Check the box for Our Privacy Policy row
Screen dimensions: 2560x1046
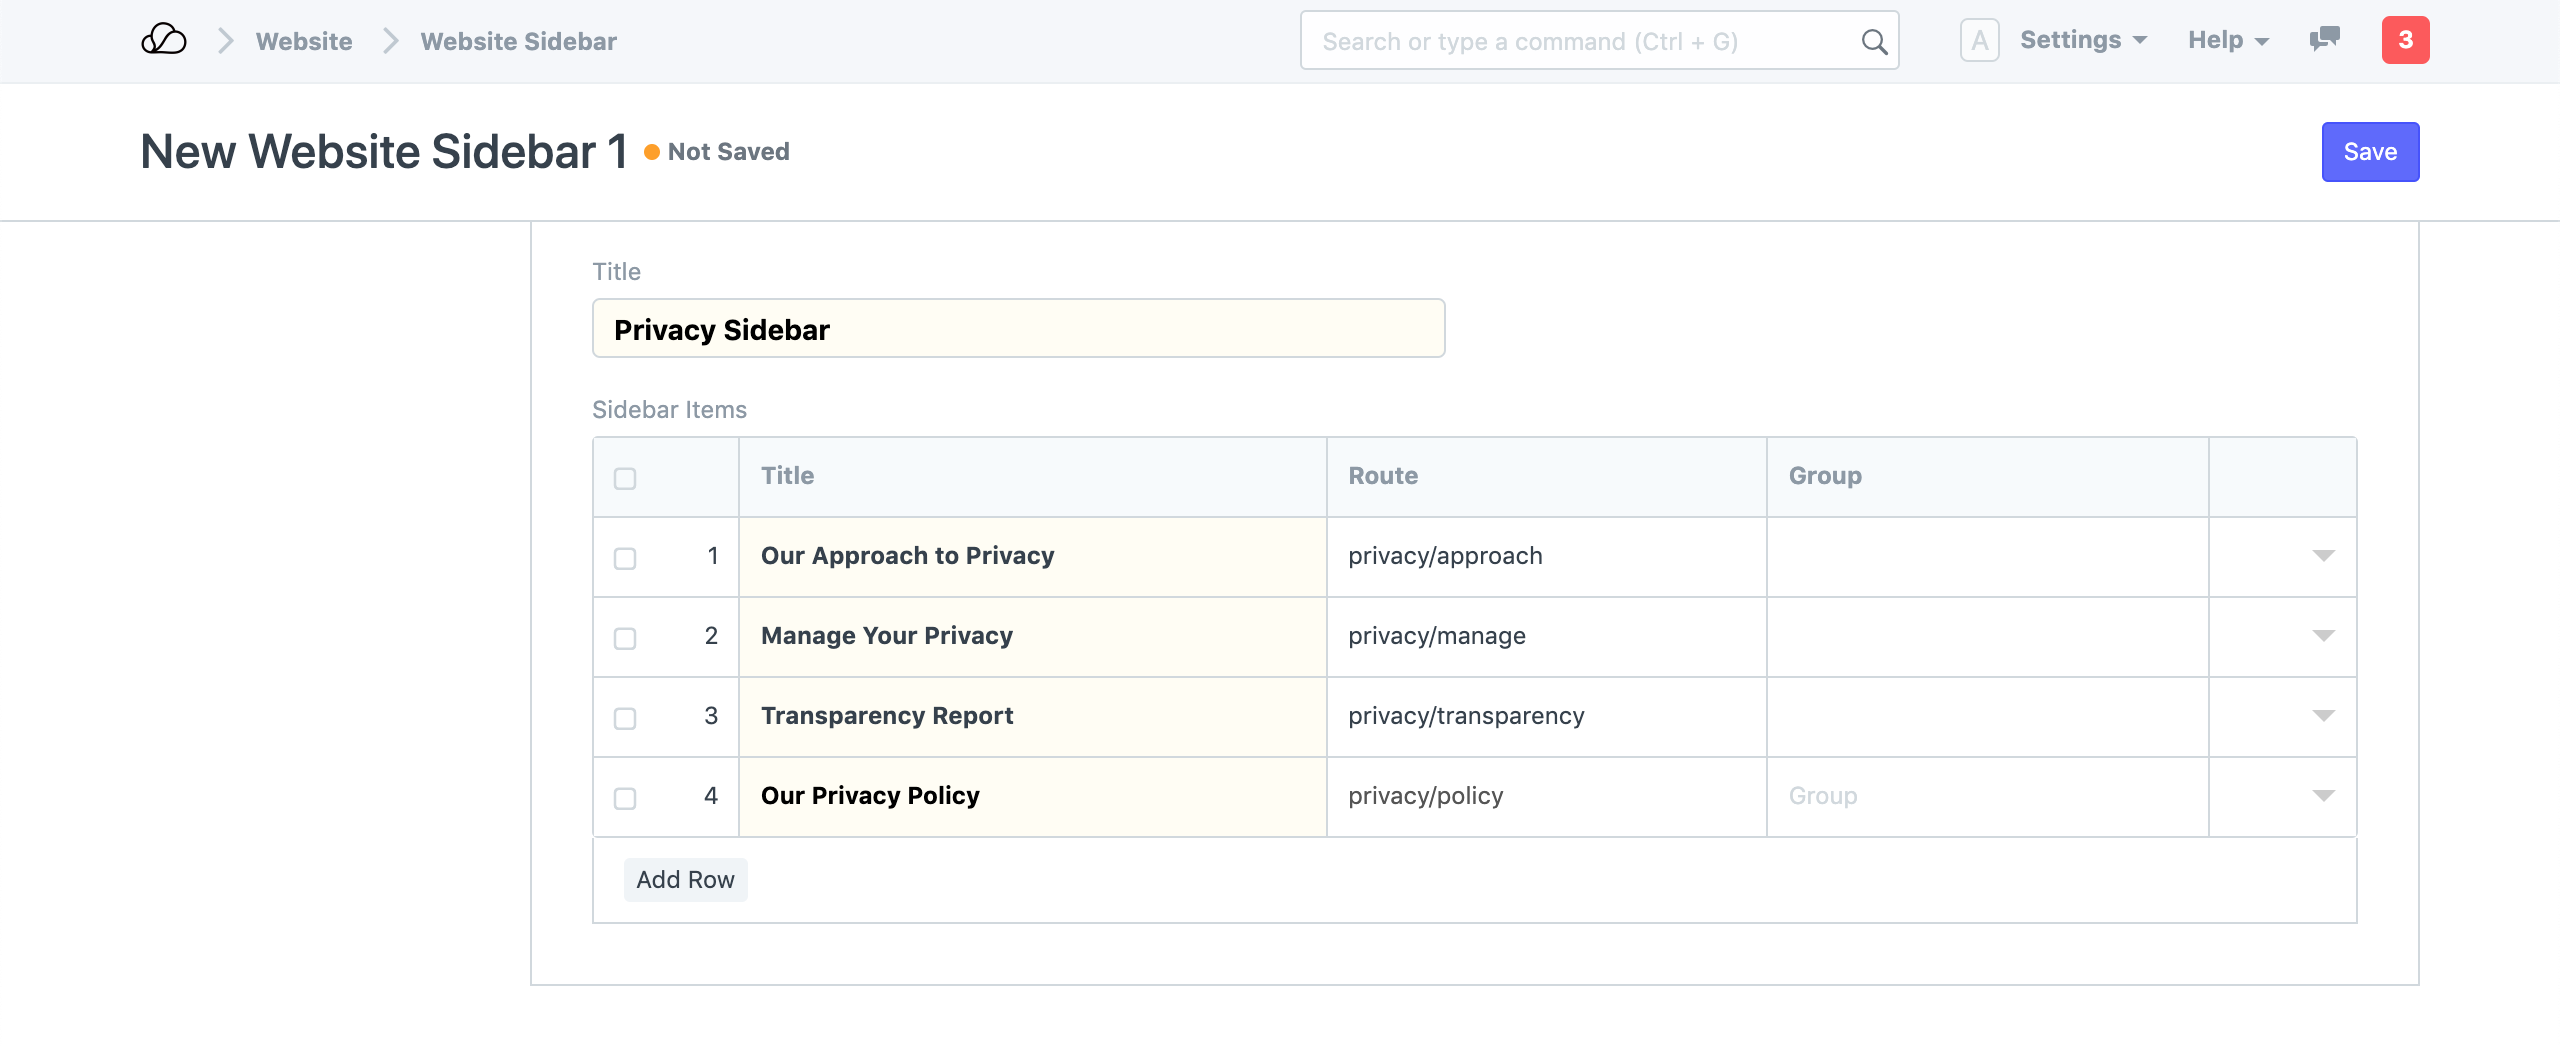[x=625, y=798]
